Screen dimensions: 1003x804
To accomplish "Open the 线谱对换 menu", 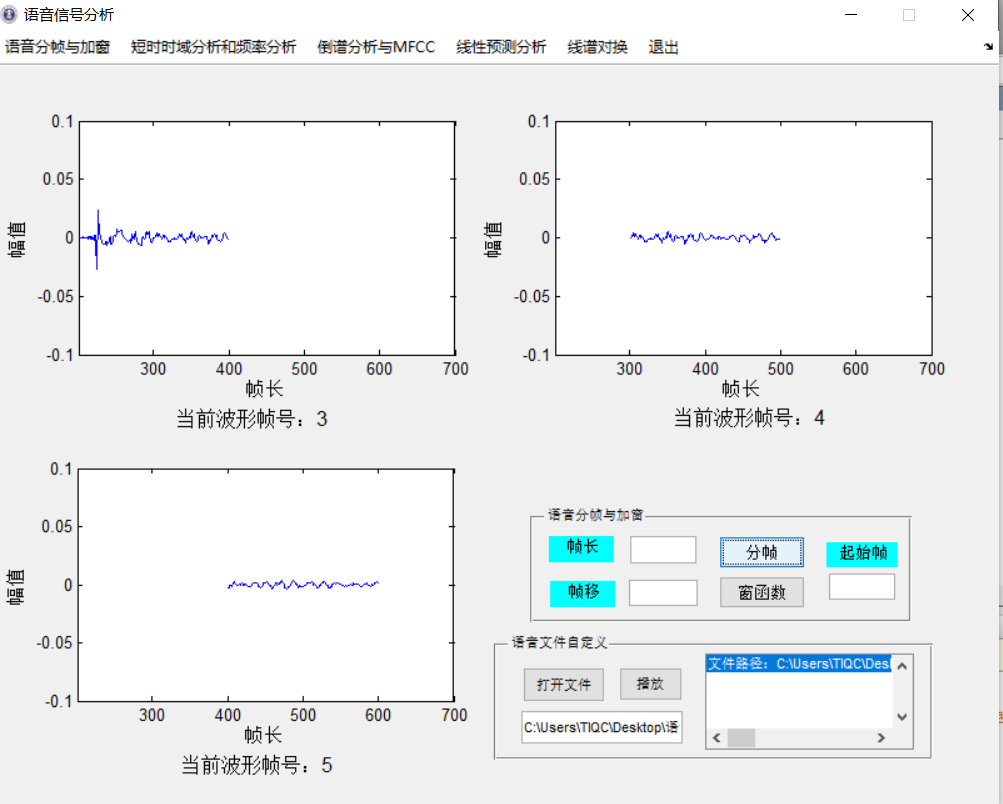I will [597, 47].
